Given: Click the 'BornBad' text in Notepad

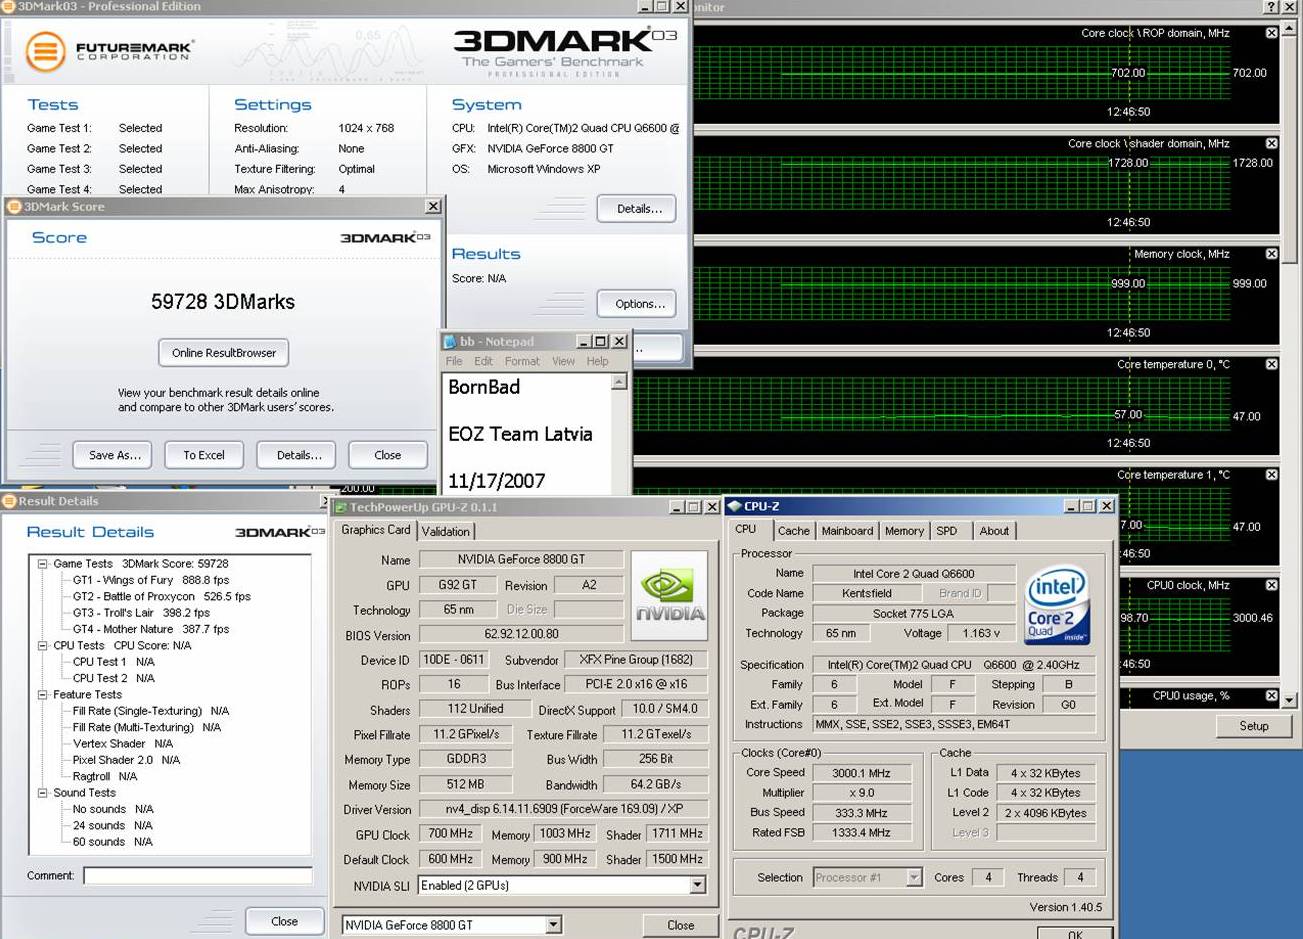Looking at the screenshot, I should click(484, 387).
